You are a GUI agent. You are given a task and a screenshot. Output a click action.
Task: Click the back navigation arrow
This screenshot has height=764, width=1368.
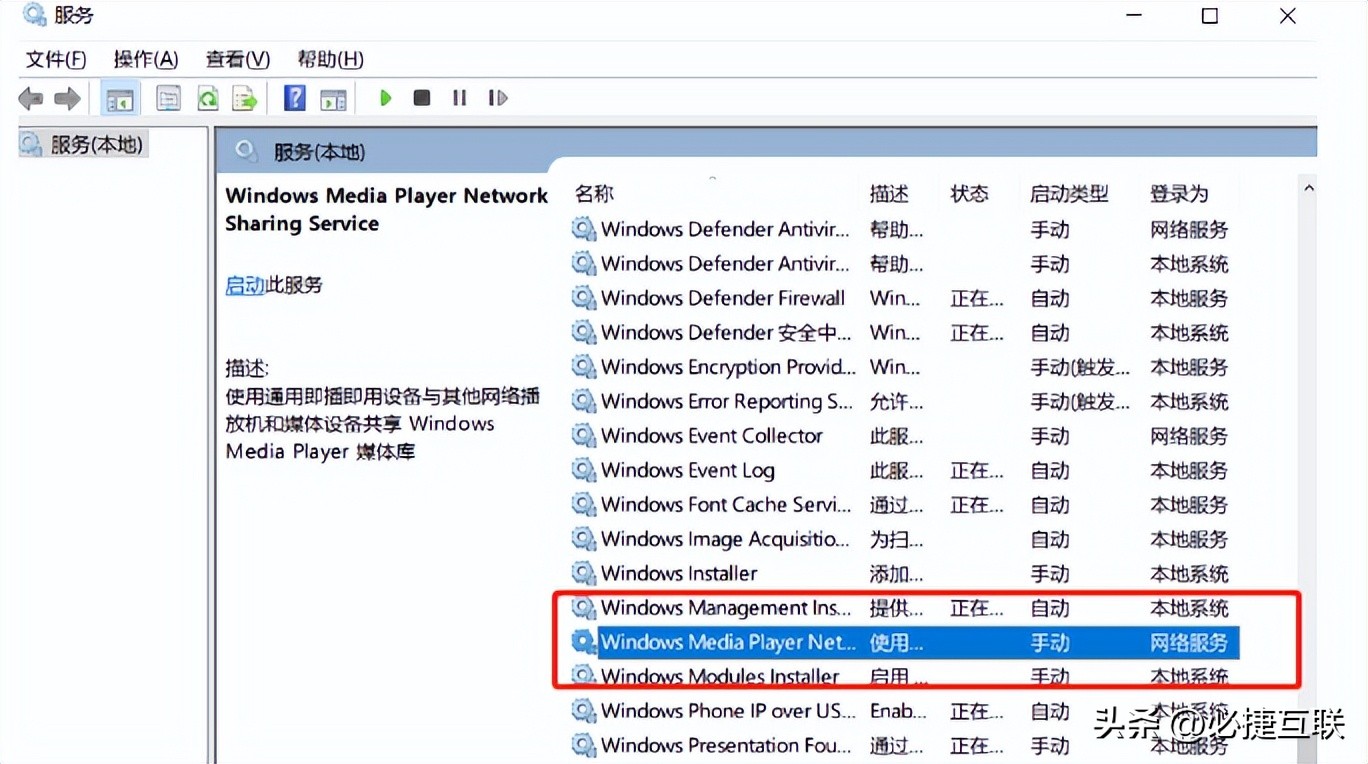pyautogui.click(x=30, y=97)
